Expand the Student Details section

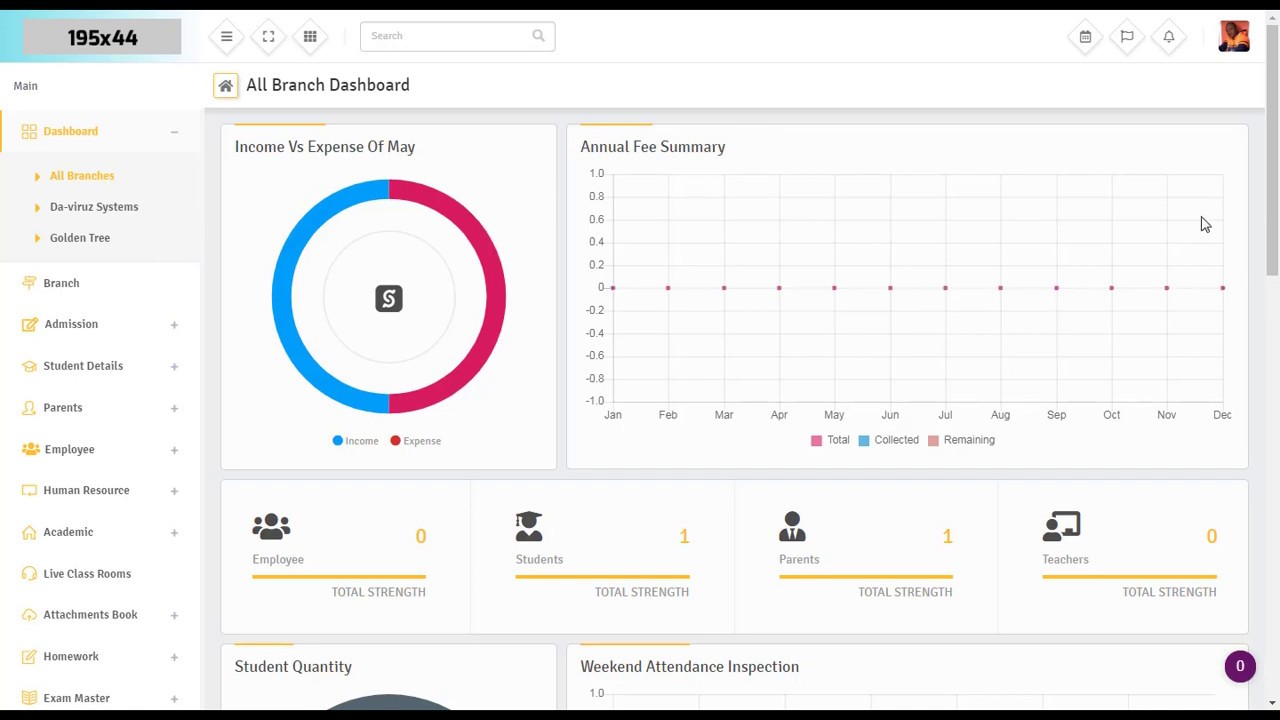coord(83,366)
